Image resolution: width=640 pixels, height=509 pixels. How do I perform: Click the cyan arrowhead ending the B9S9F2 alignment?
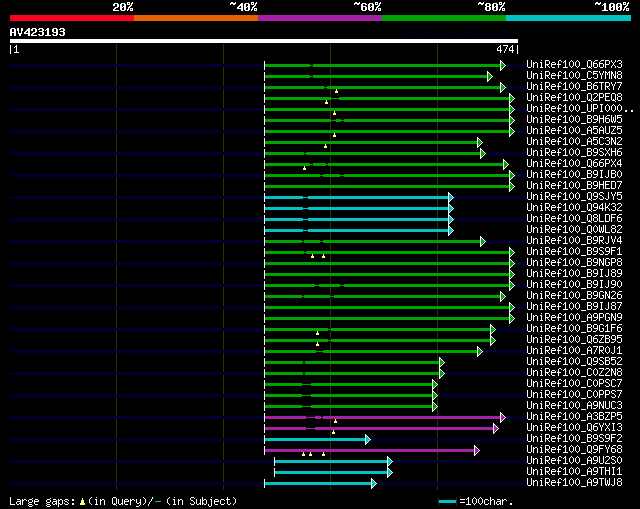(368, 440)
